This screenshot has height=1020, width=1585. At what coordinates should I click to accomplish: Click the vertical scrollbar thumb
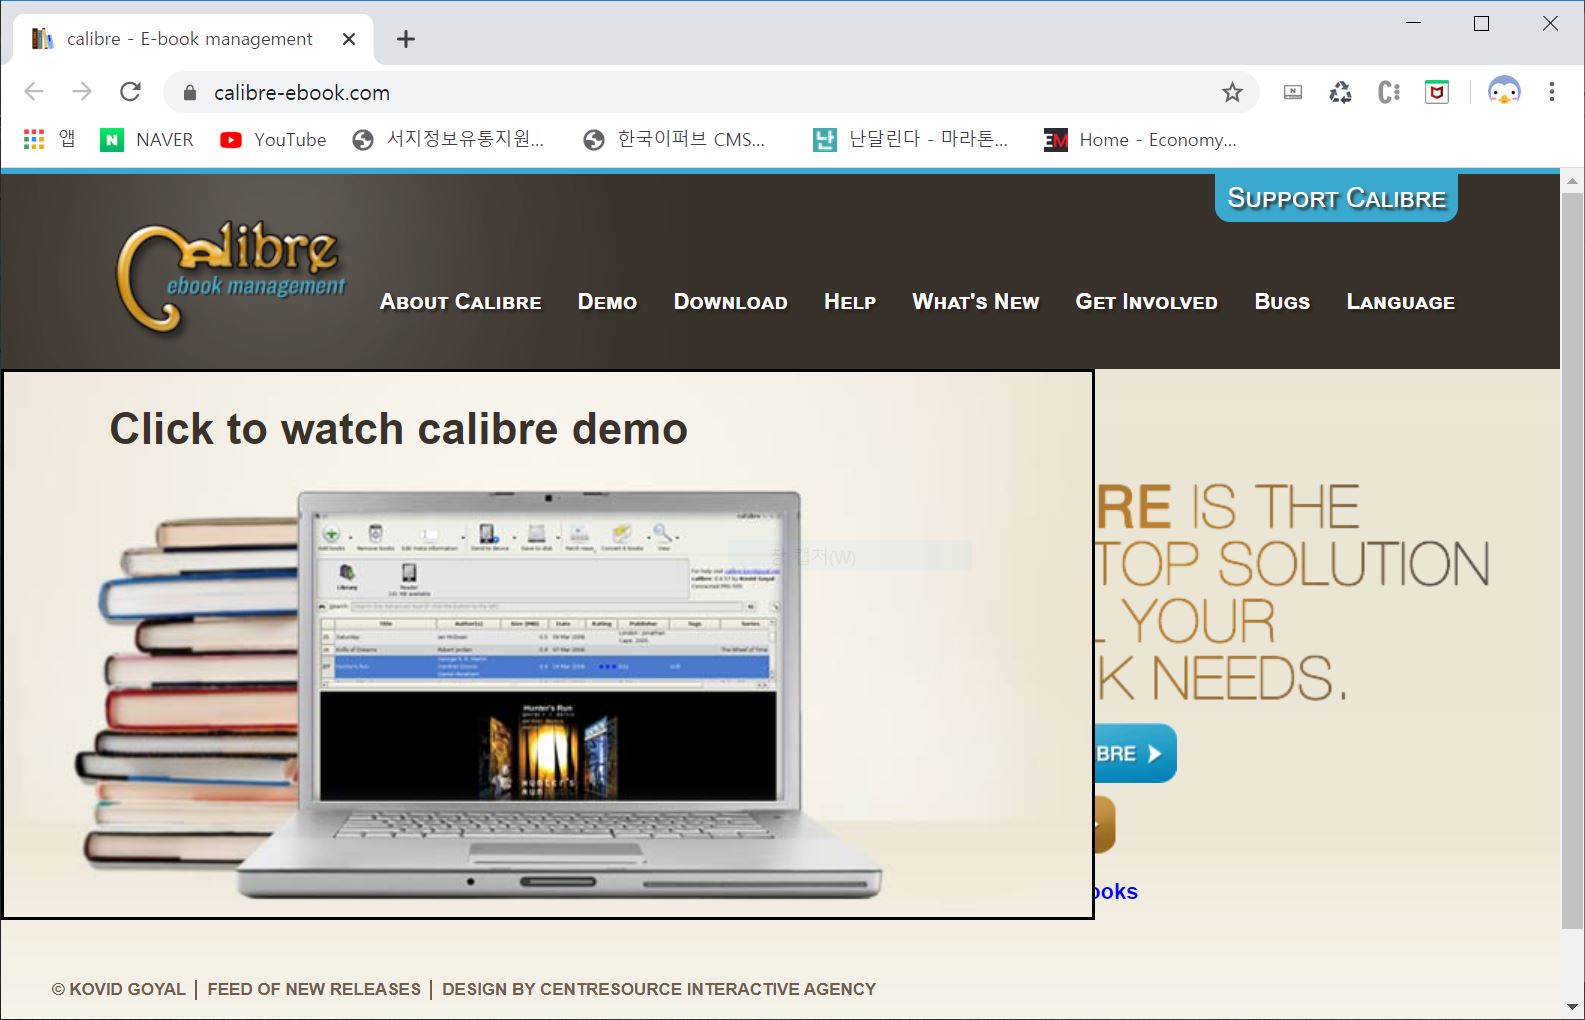[x=1572, y=562]
